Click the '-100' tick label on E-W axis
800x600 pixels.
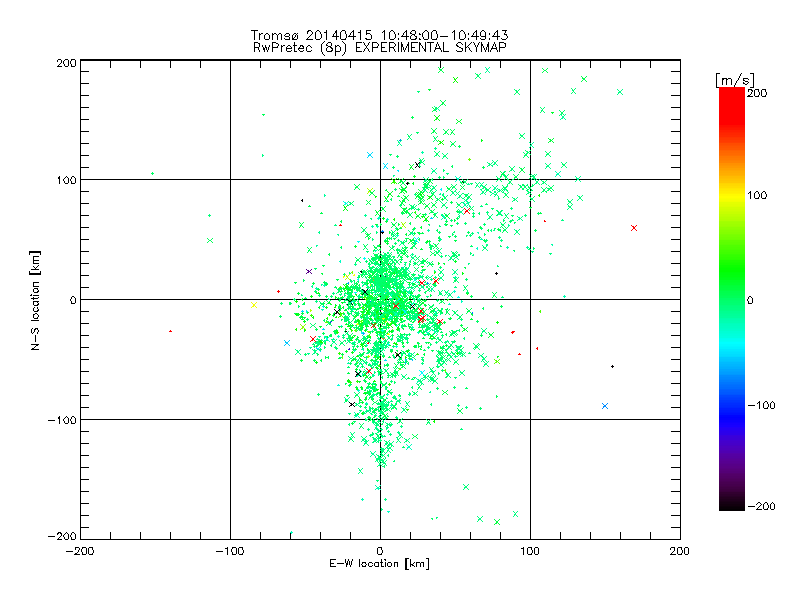click(230, 551)
